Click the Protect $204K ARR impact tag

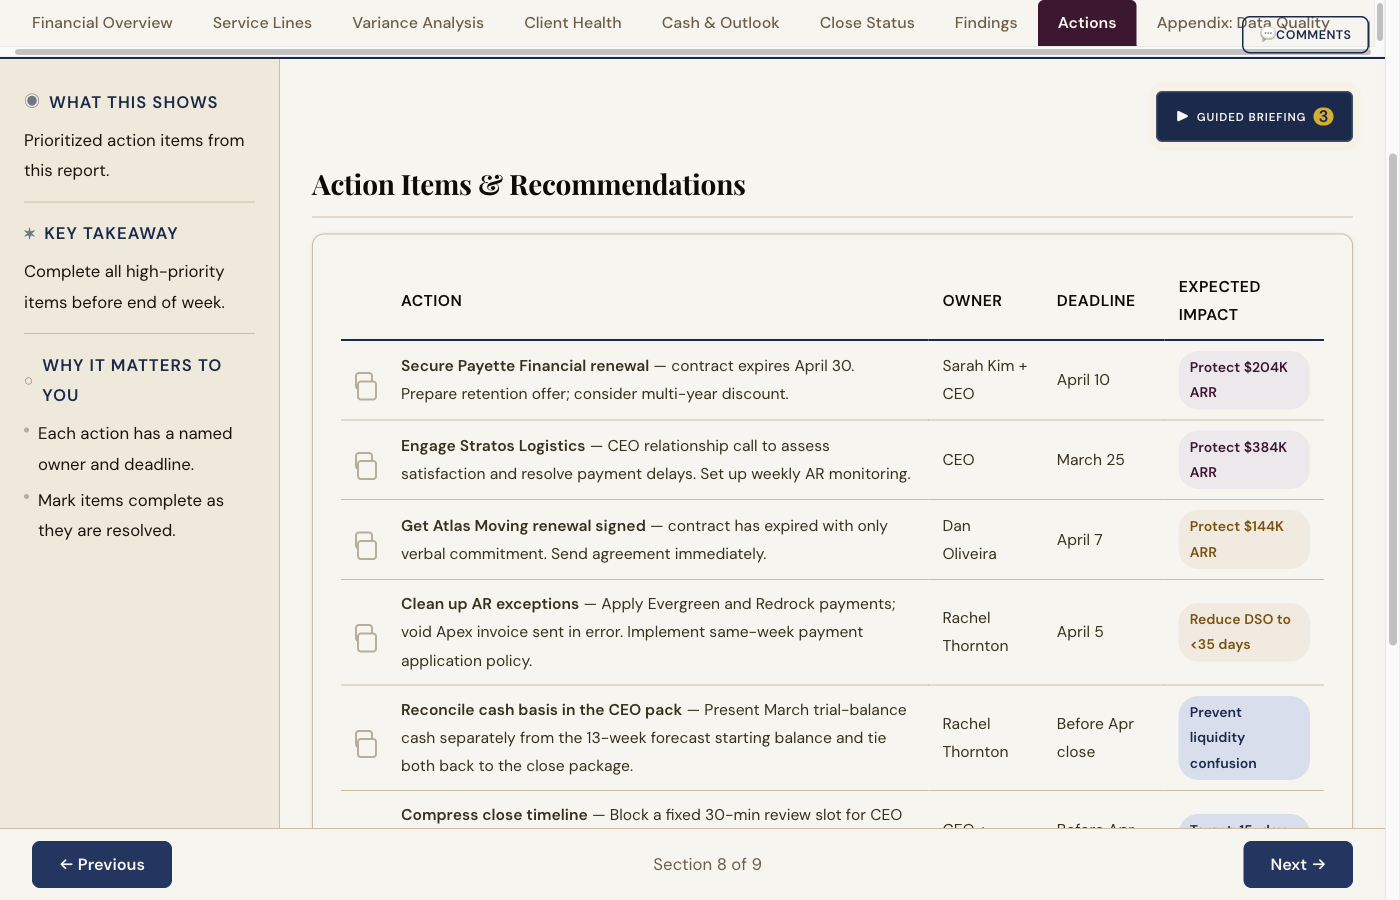[x=1244, y=380]
